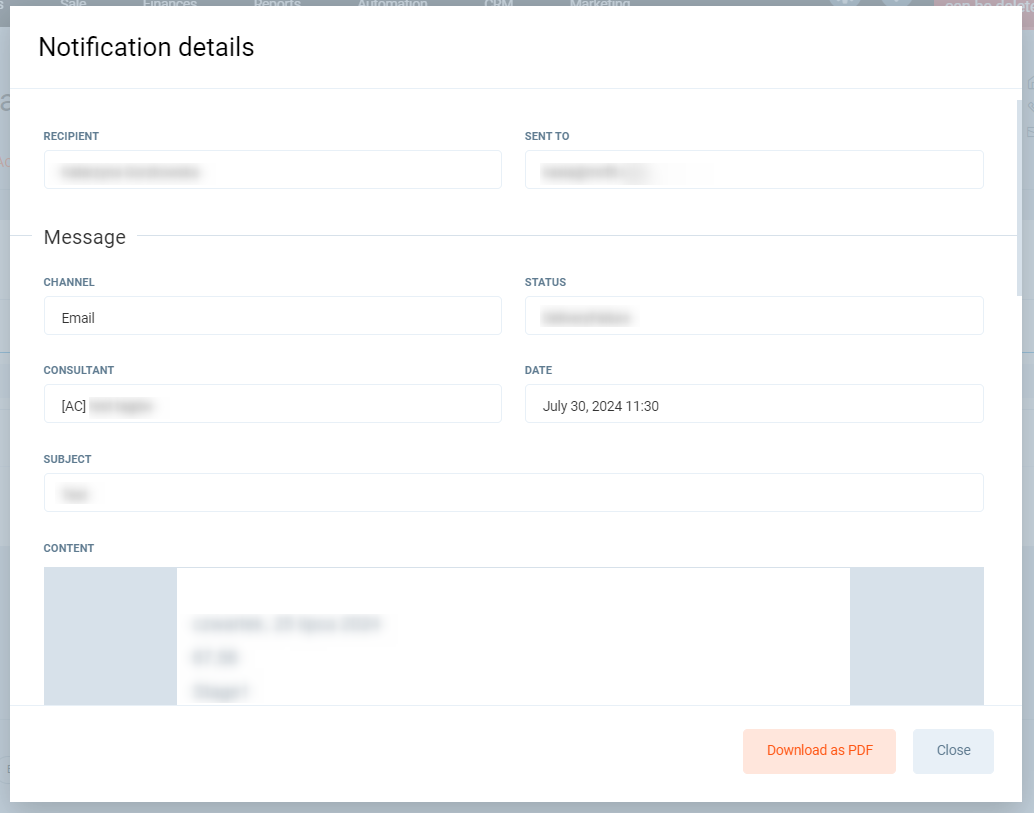
Task: Click the first blurred line in content
Action: (286, 625)
